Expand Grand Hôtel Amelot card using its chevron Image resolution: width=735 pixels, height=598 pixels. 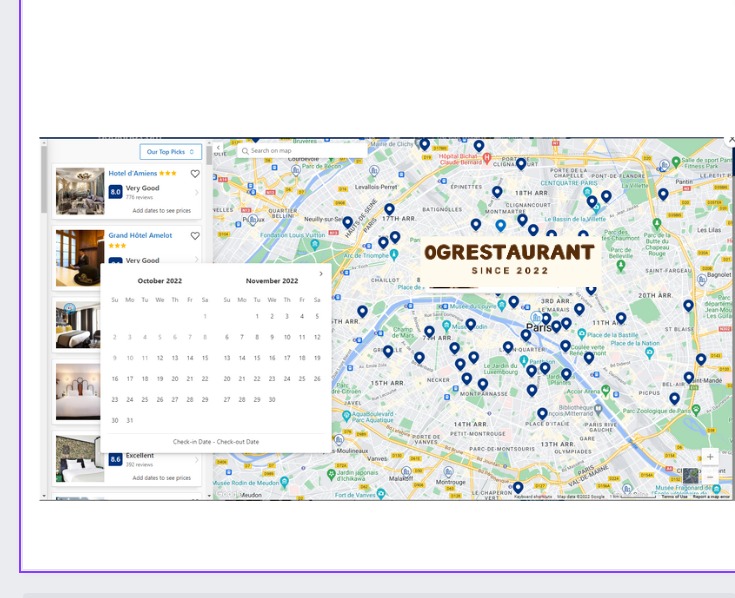[196, 259]
